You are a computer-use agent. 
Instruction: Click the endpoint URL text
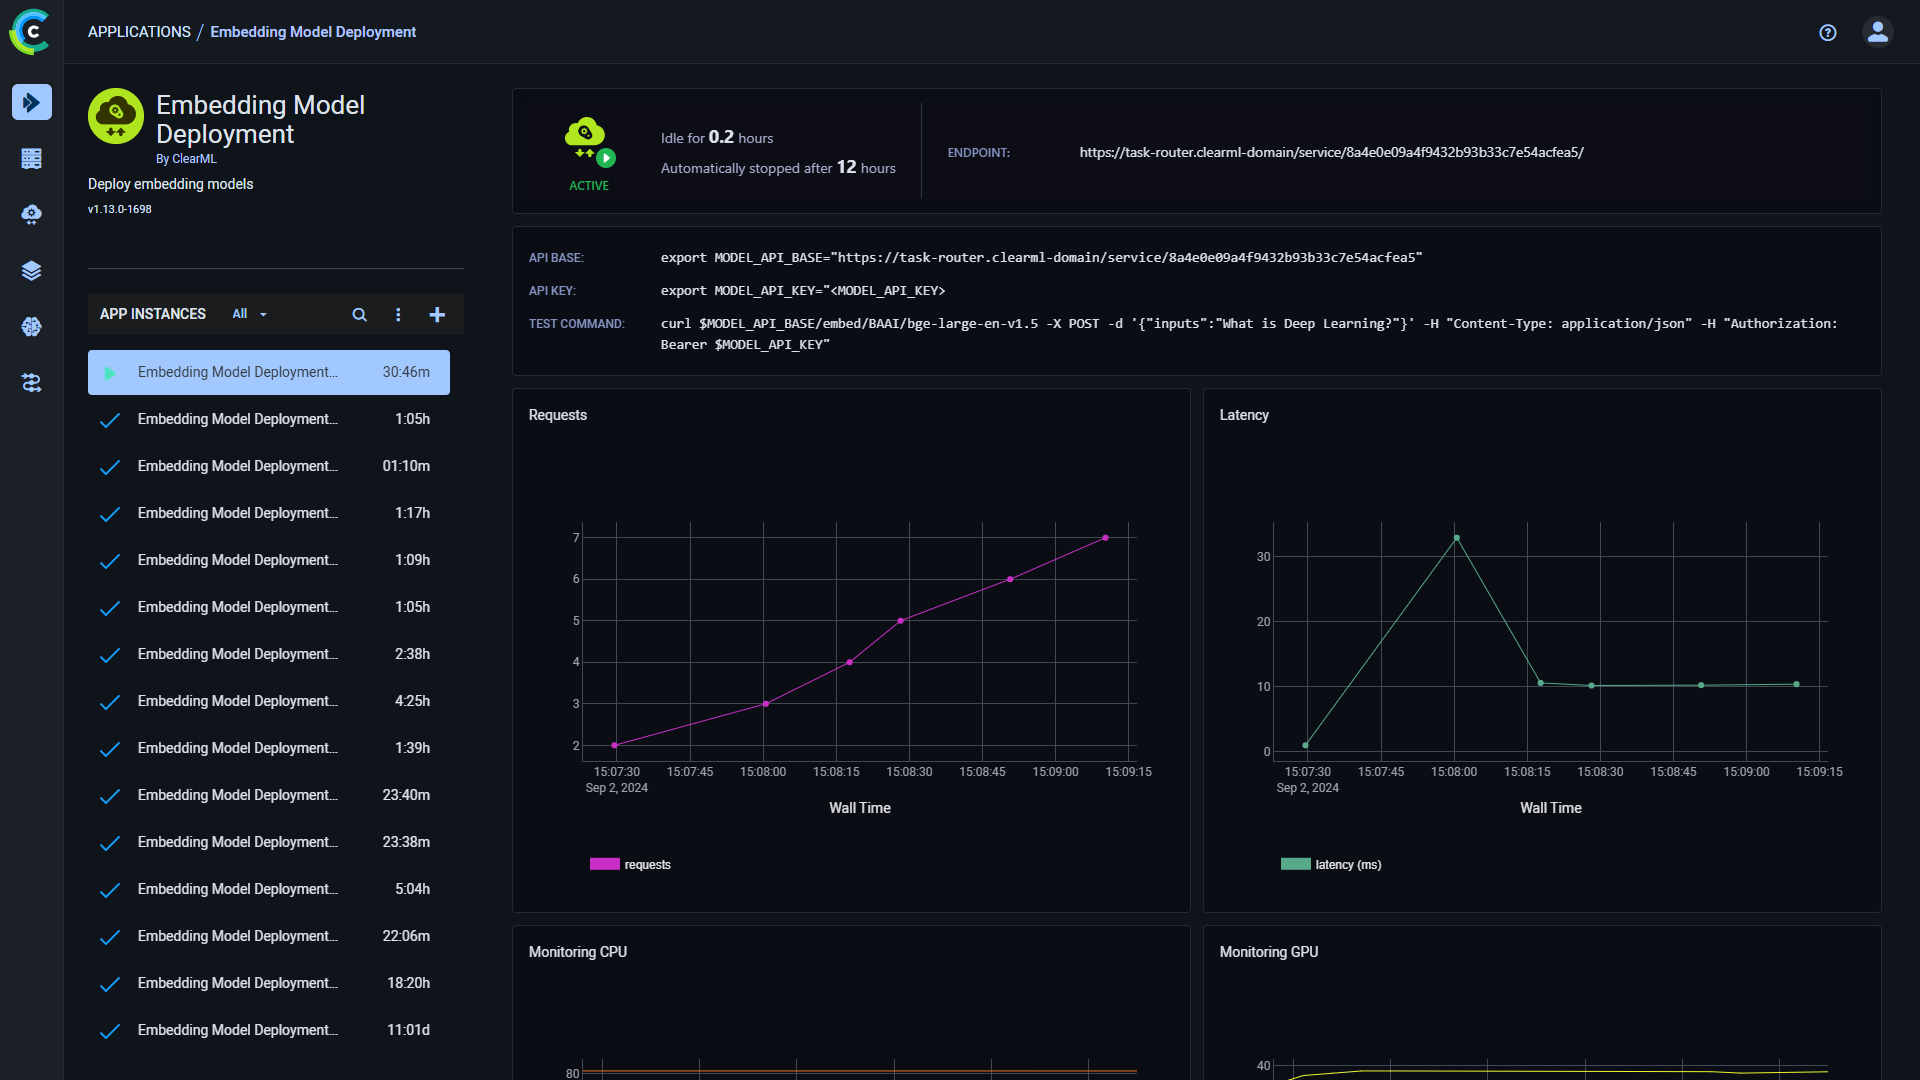1331,152
